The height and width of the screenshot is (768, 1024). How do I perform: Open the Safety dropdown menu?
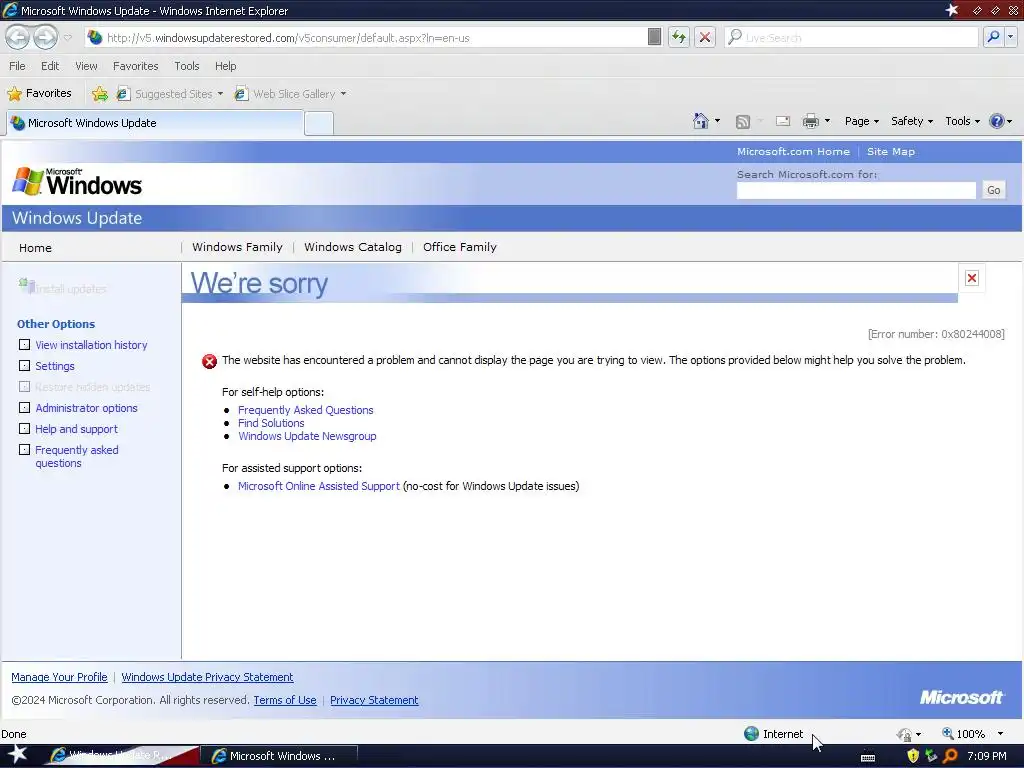tap(912, 121)
